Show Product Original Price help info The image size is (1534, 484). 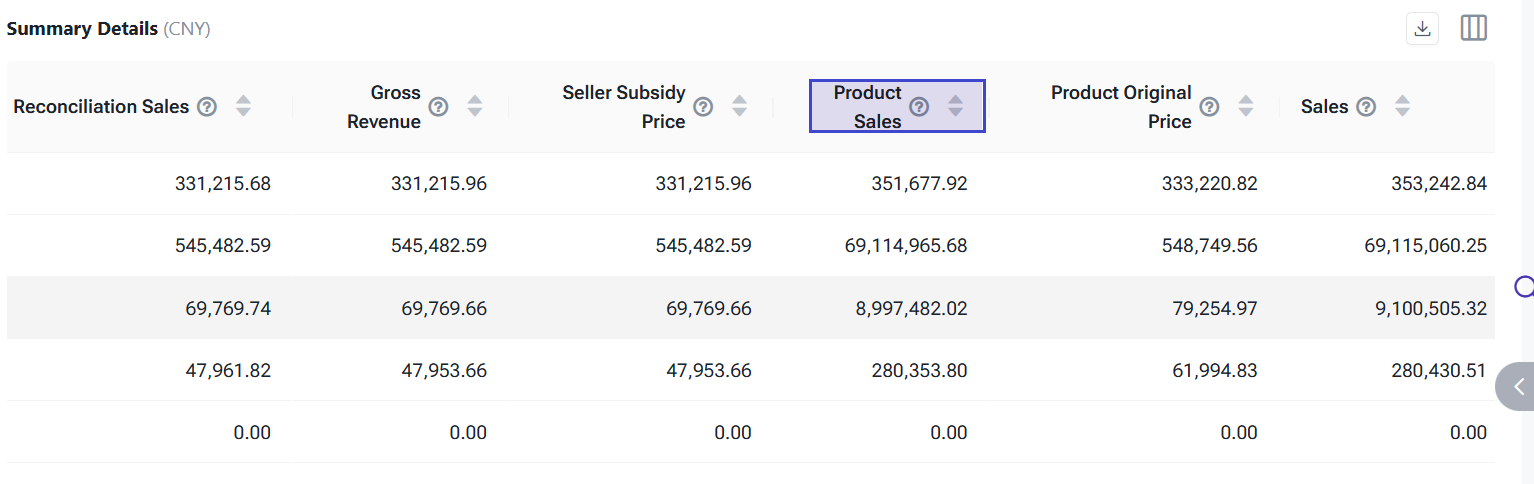[1209, 107]
